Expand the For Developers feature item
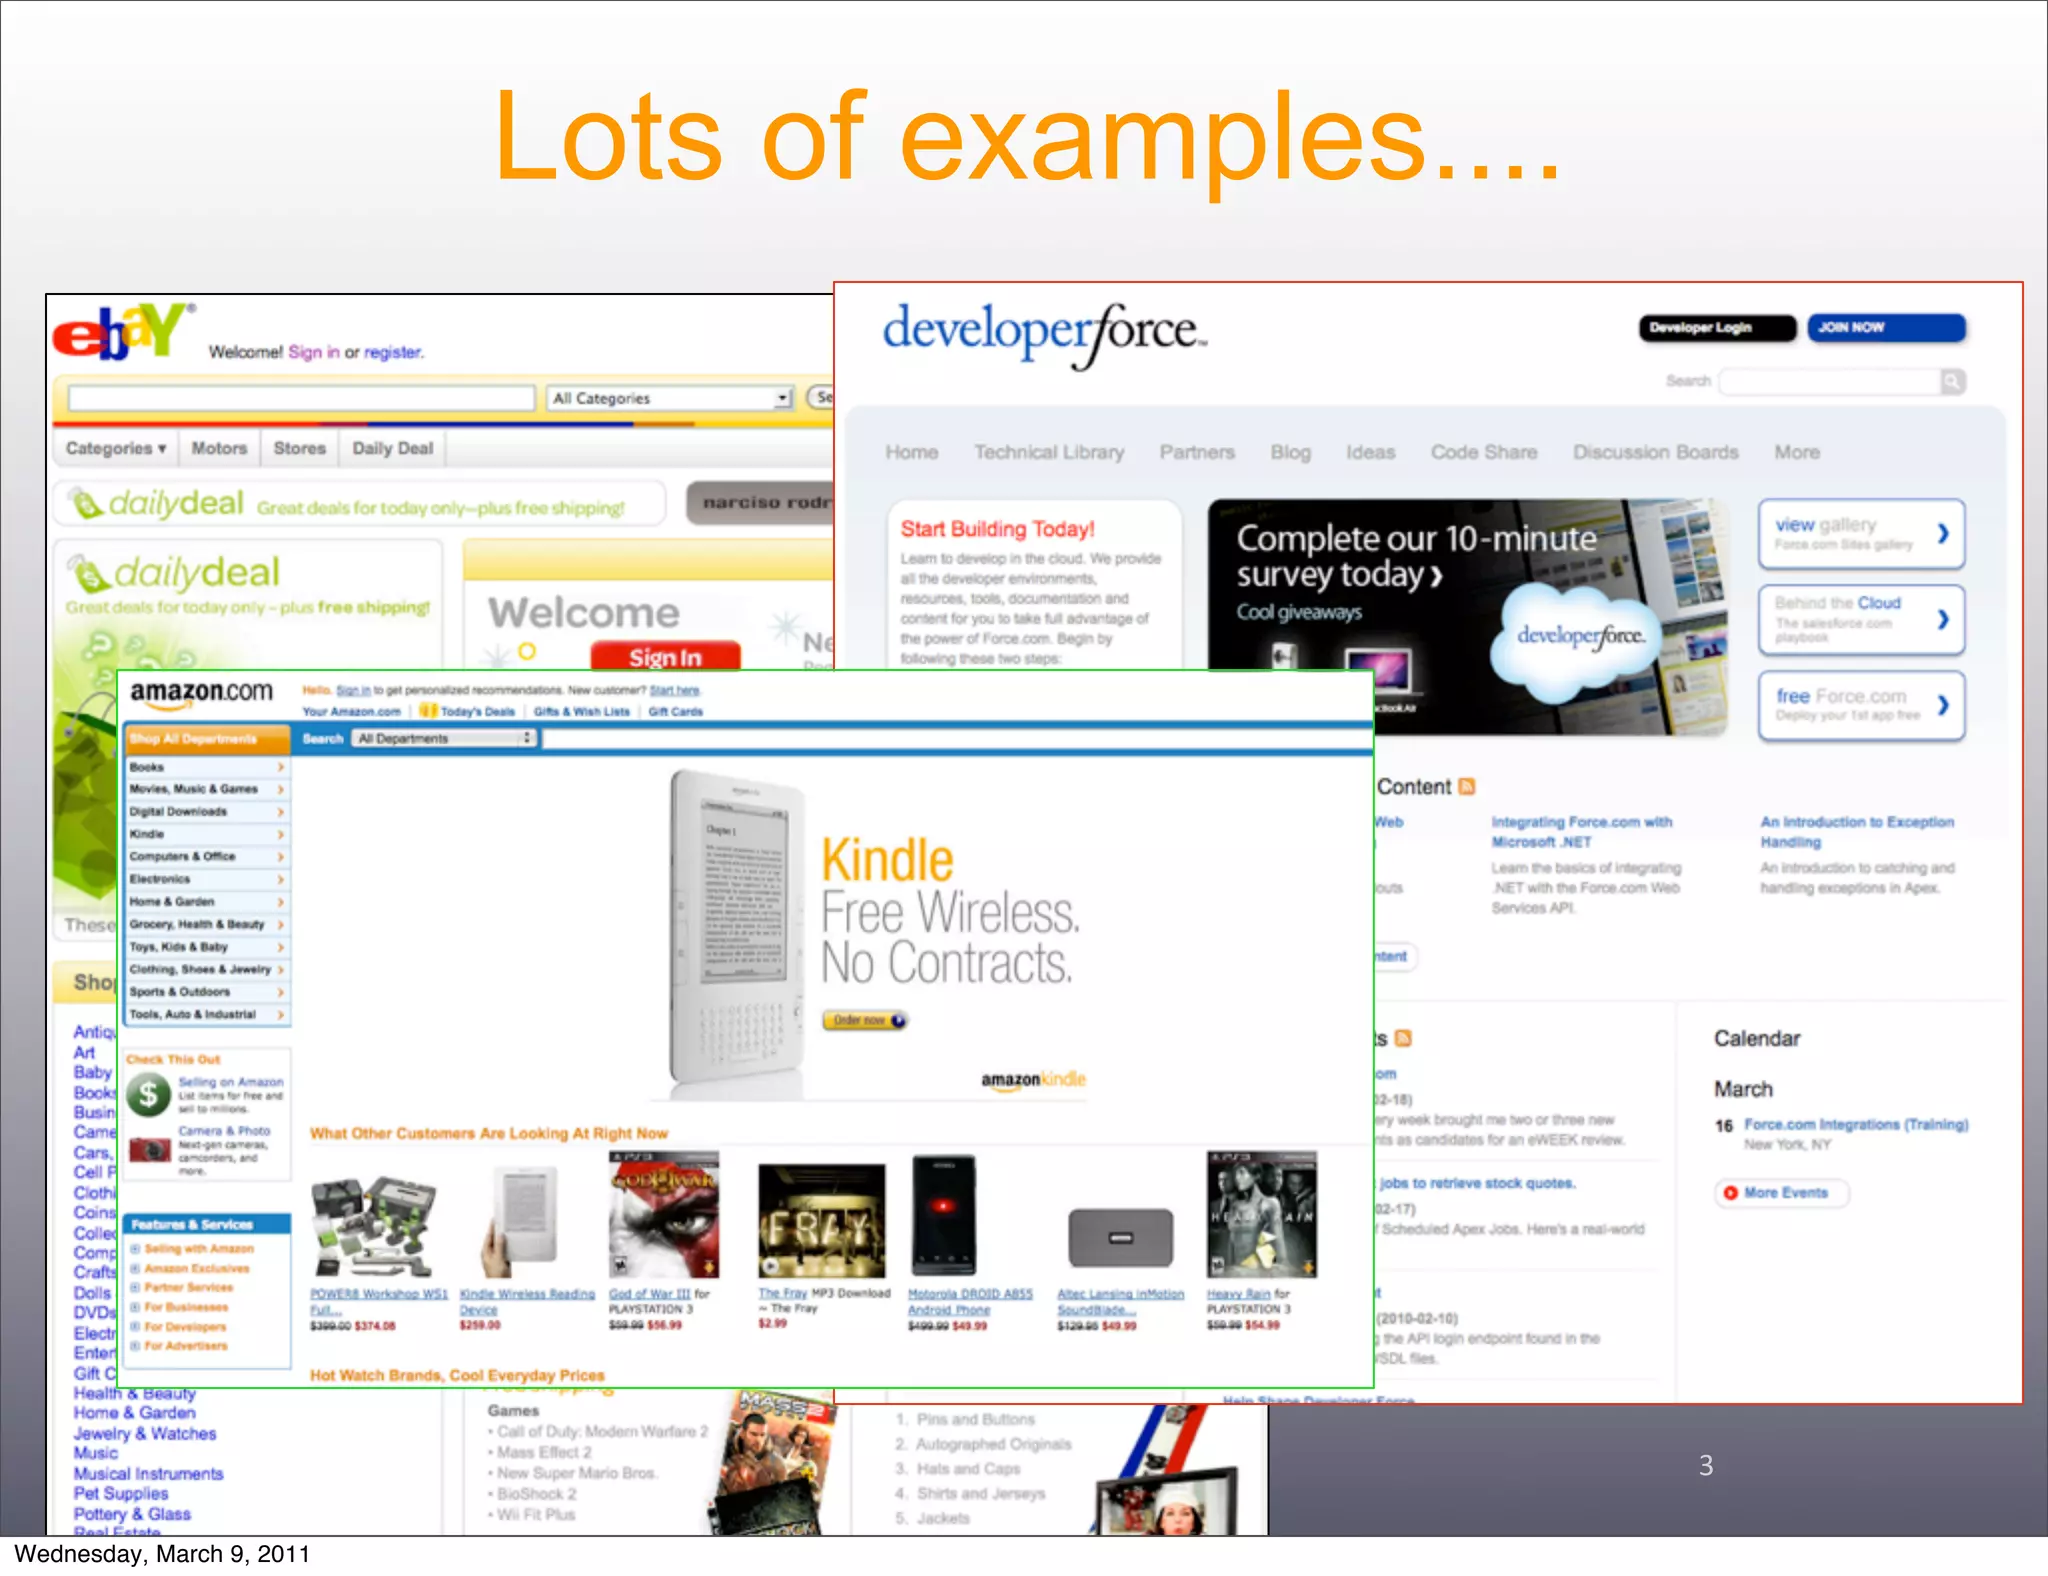The height and width of the screenshot is (1576, 2048). 135,1327
